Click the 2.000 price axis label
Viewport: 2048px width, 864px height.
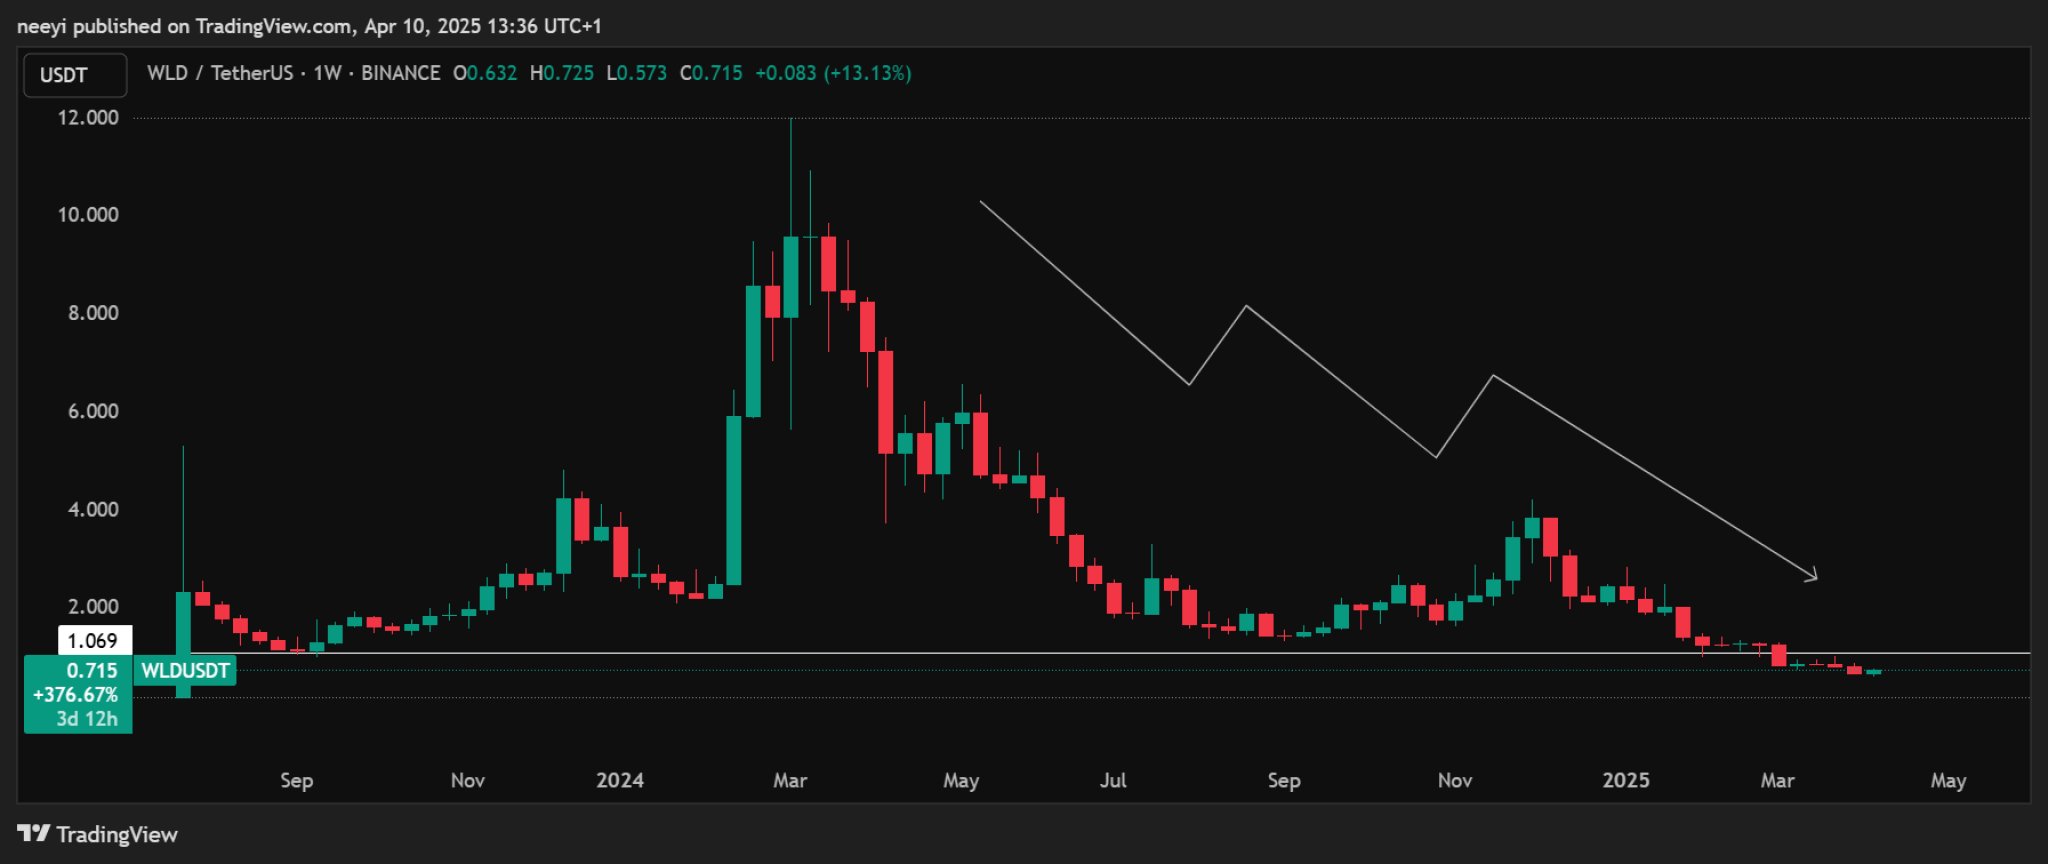pos(93,606)
